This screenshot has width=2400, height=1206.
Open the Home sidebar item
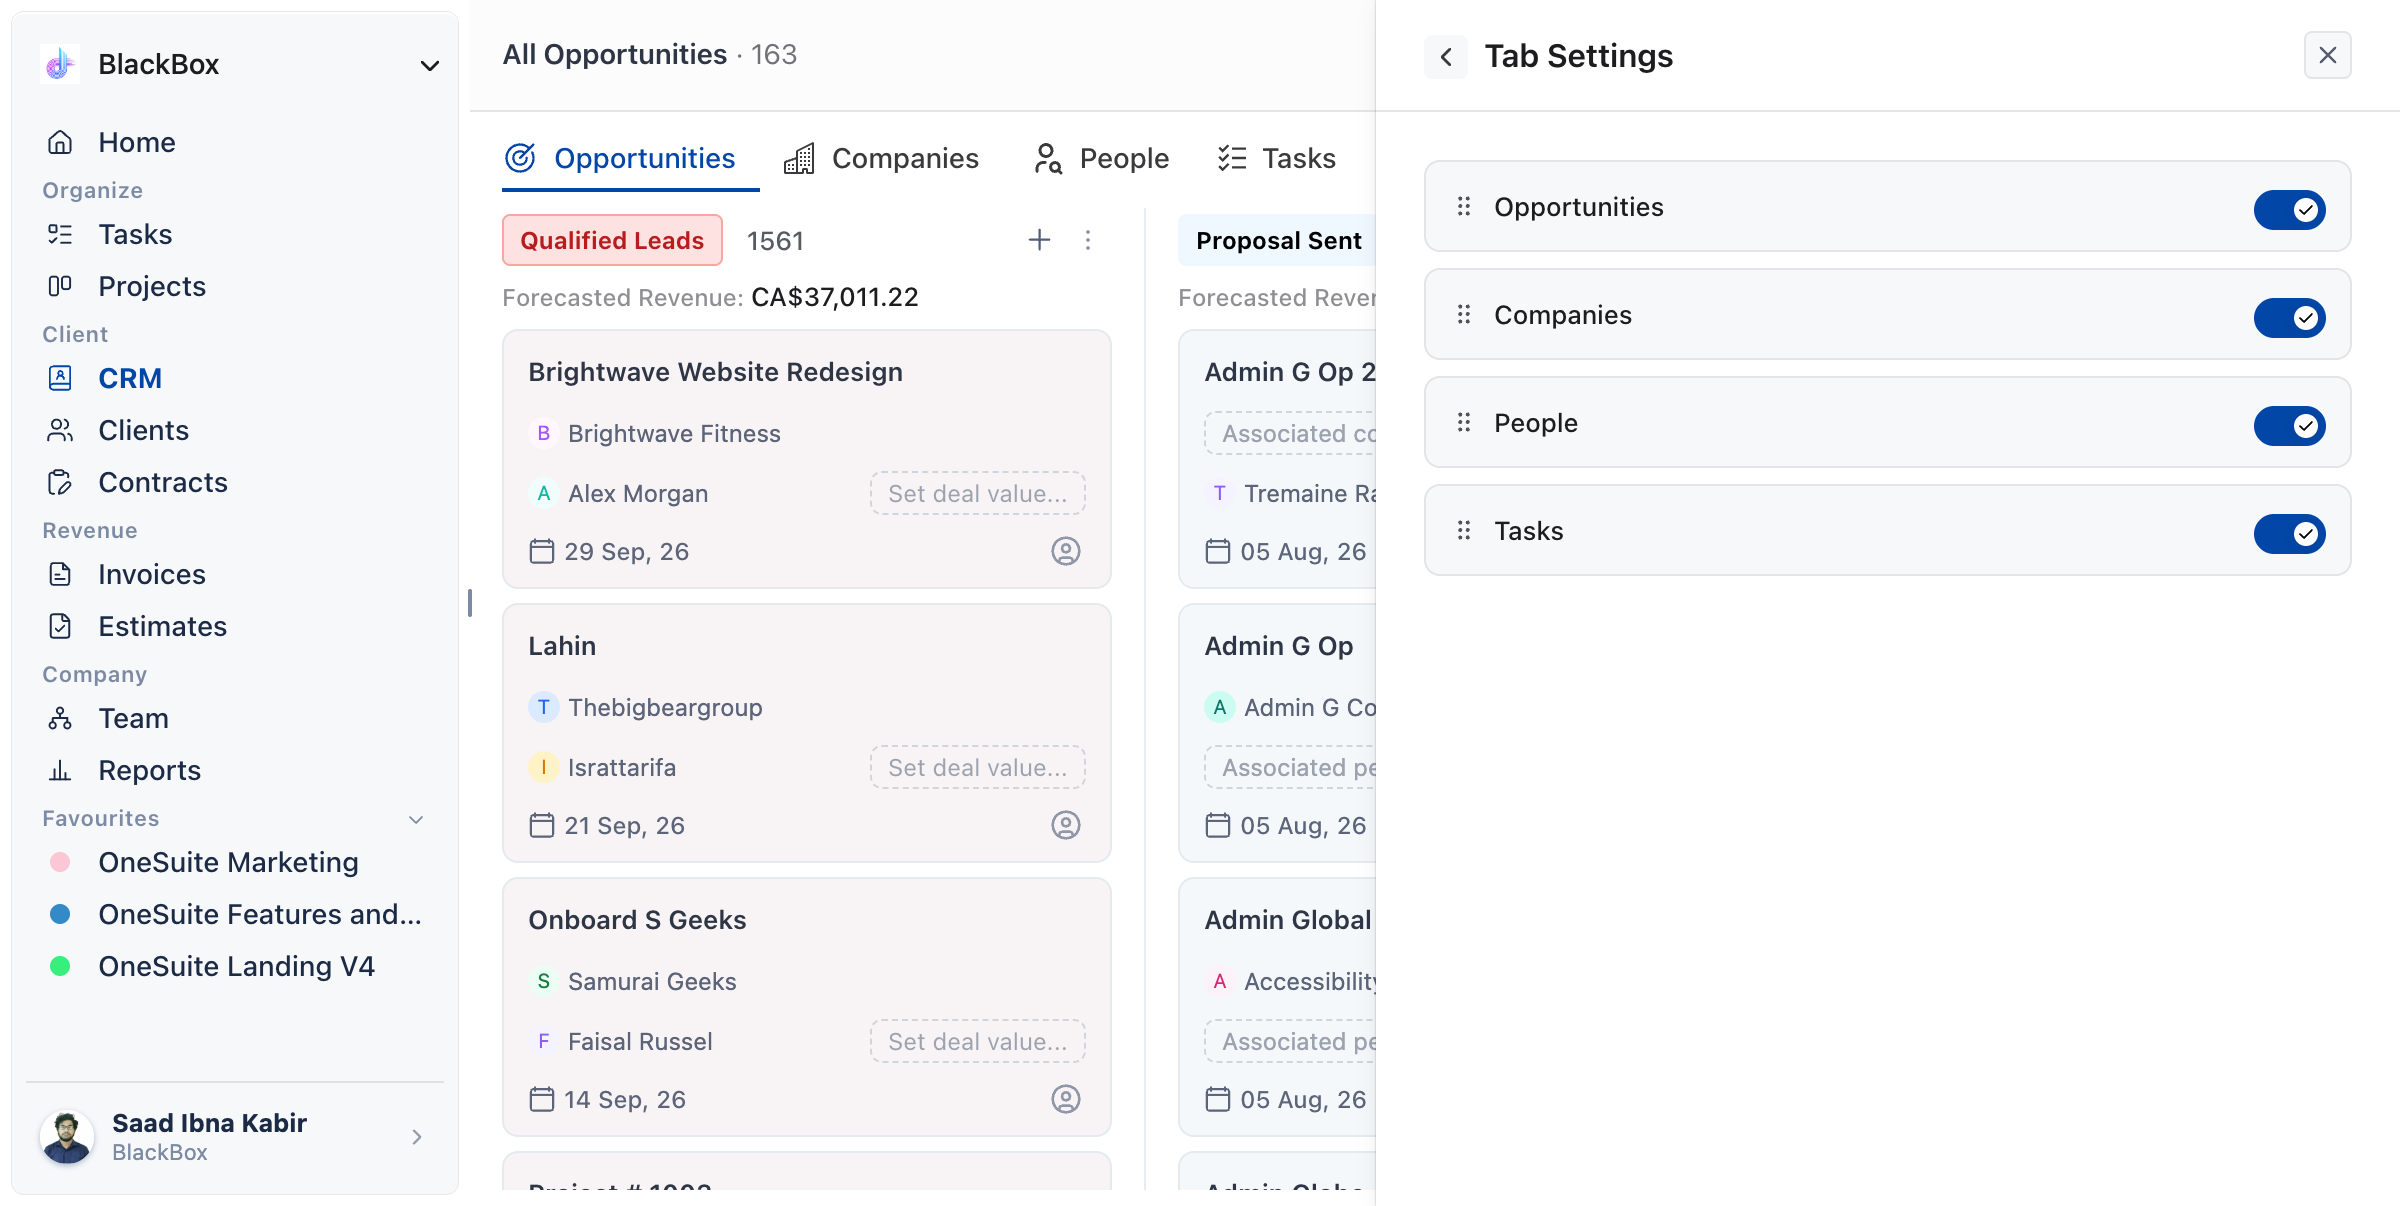click(136, 142)
